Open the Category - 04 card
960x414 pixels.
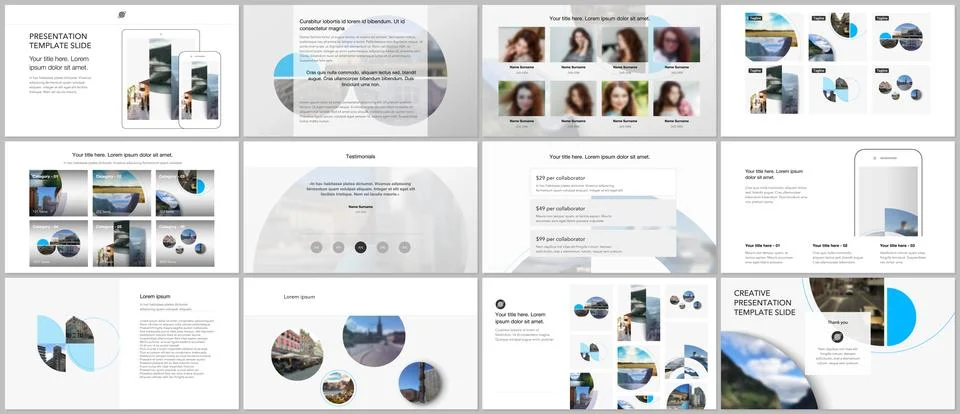point(58,243)
